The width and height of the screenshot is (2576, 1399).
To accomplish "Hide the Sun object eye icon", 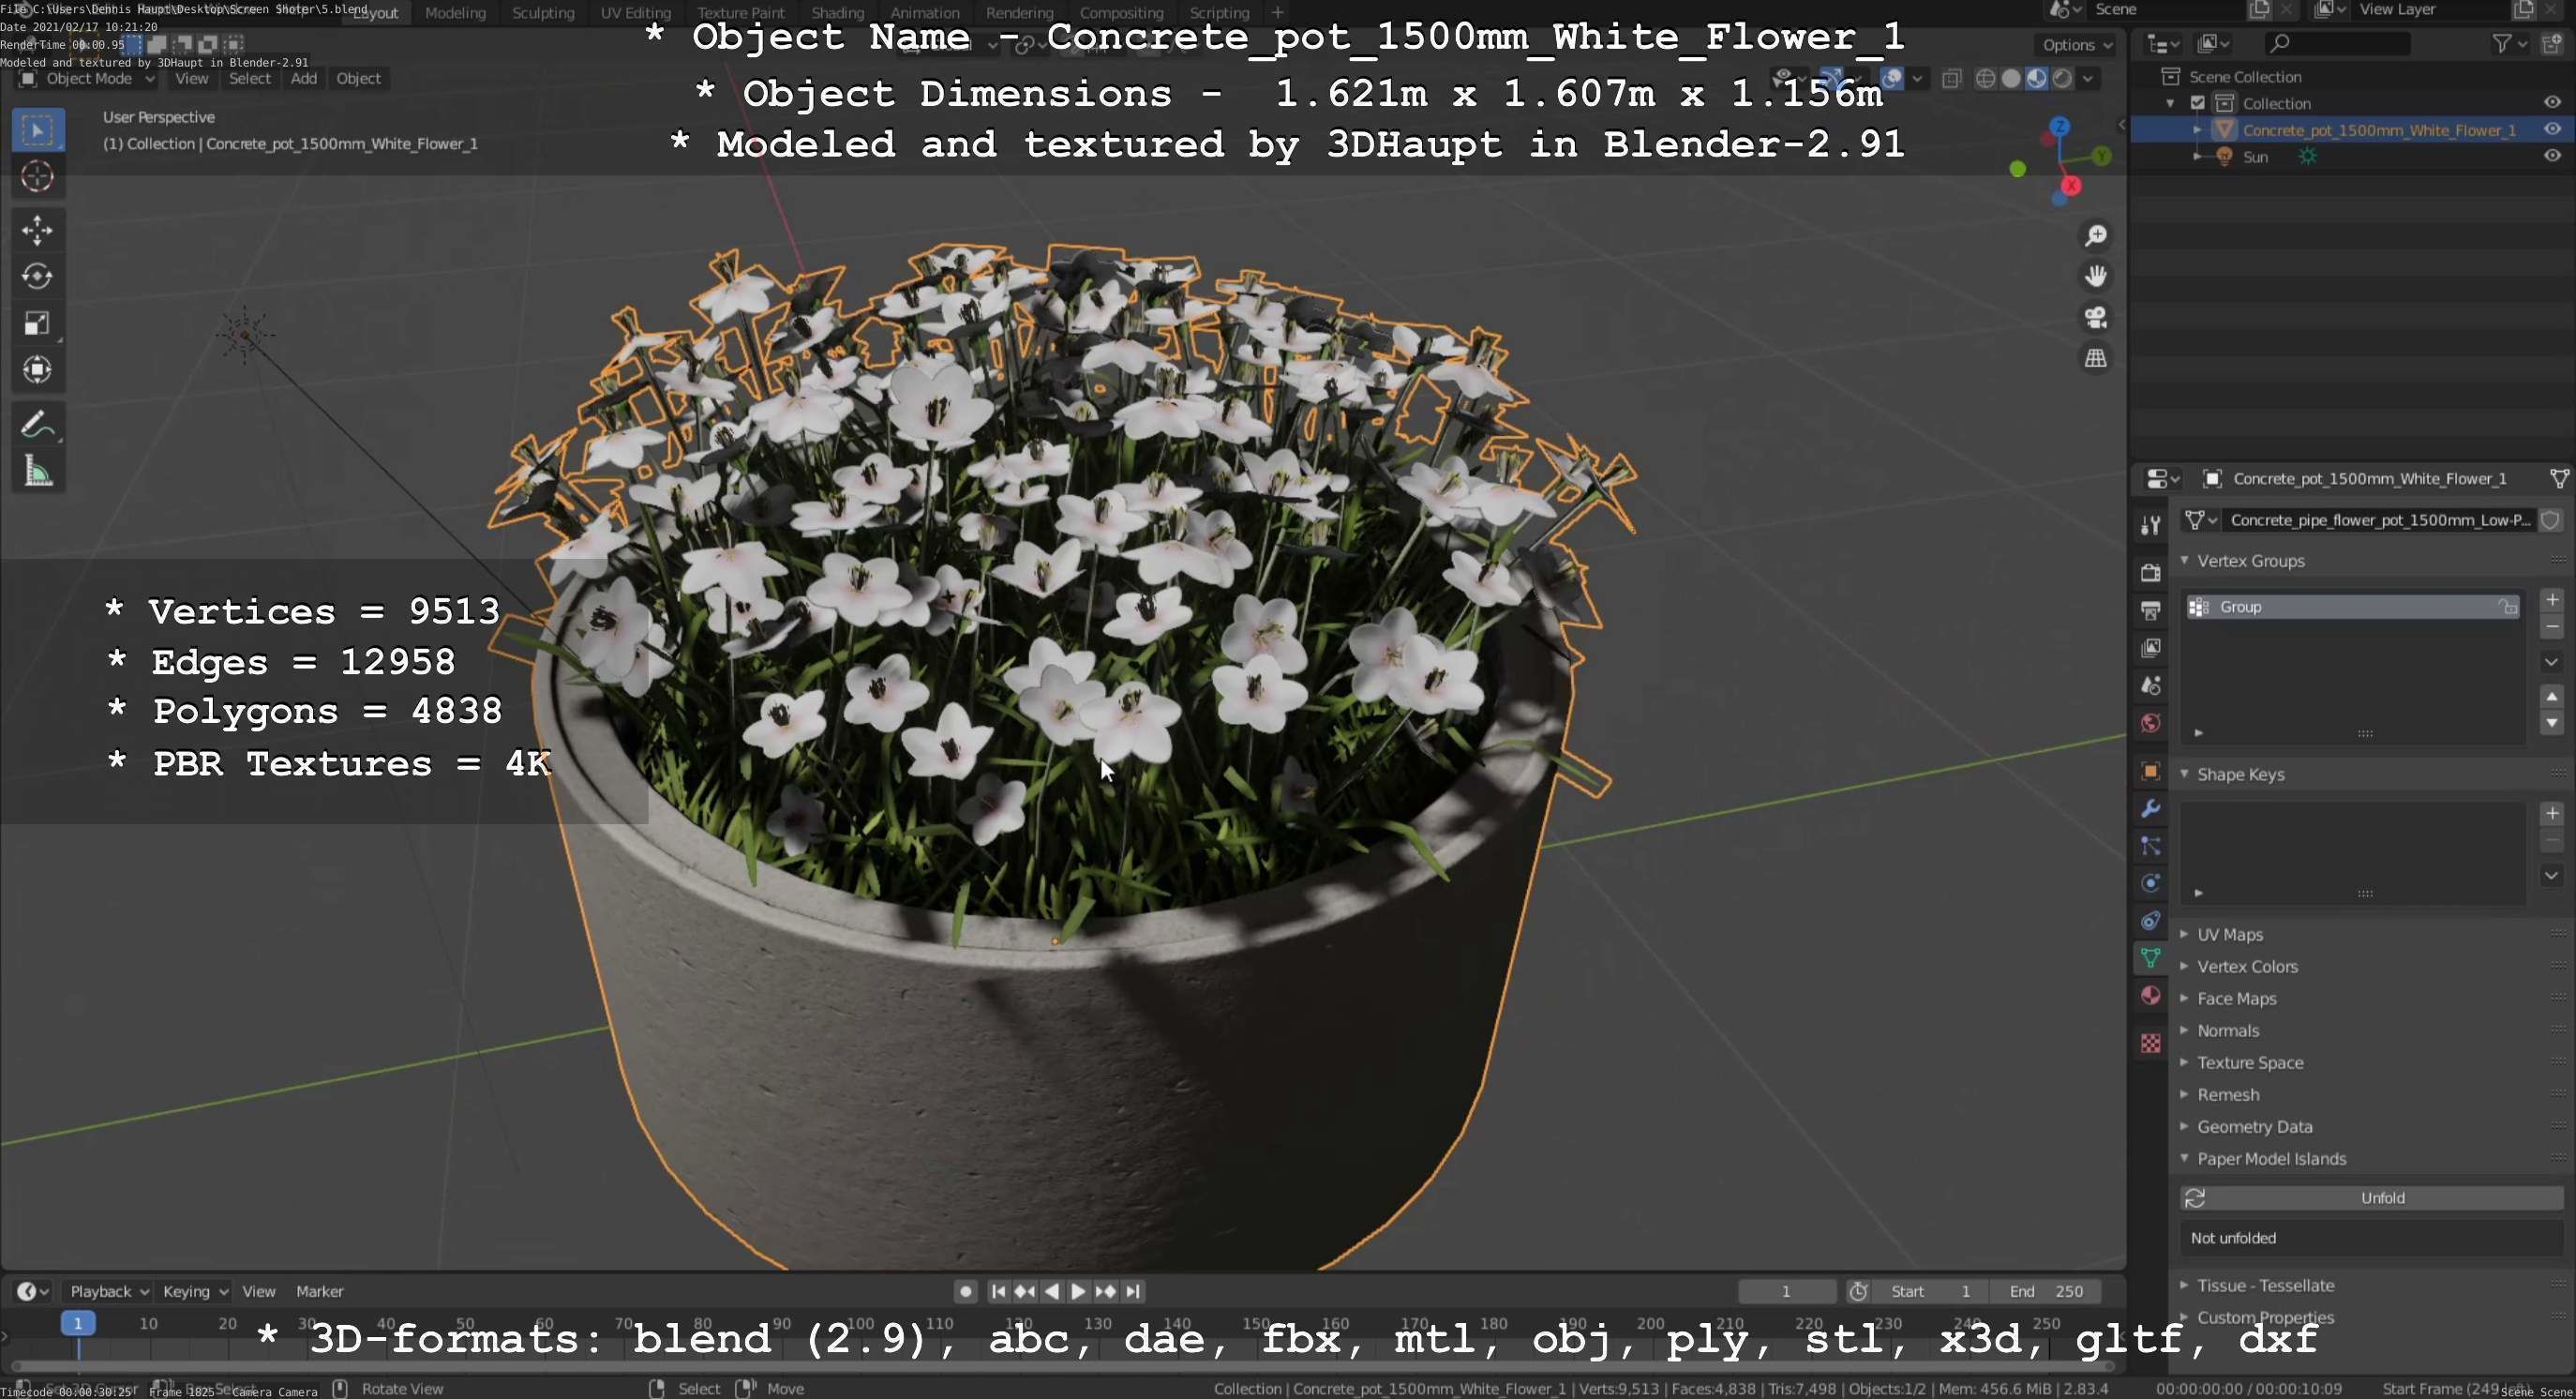I will click(2552, 156).
